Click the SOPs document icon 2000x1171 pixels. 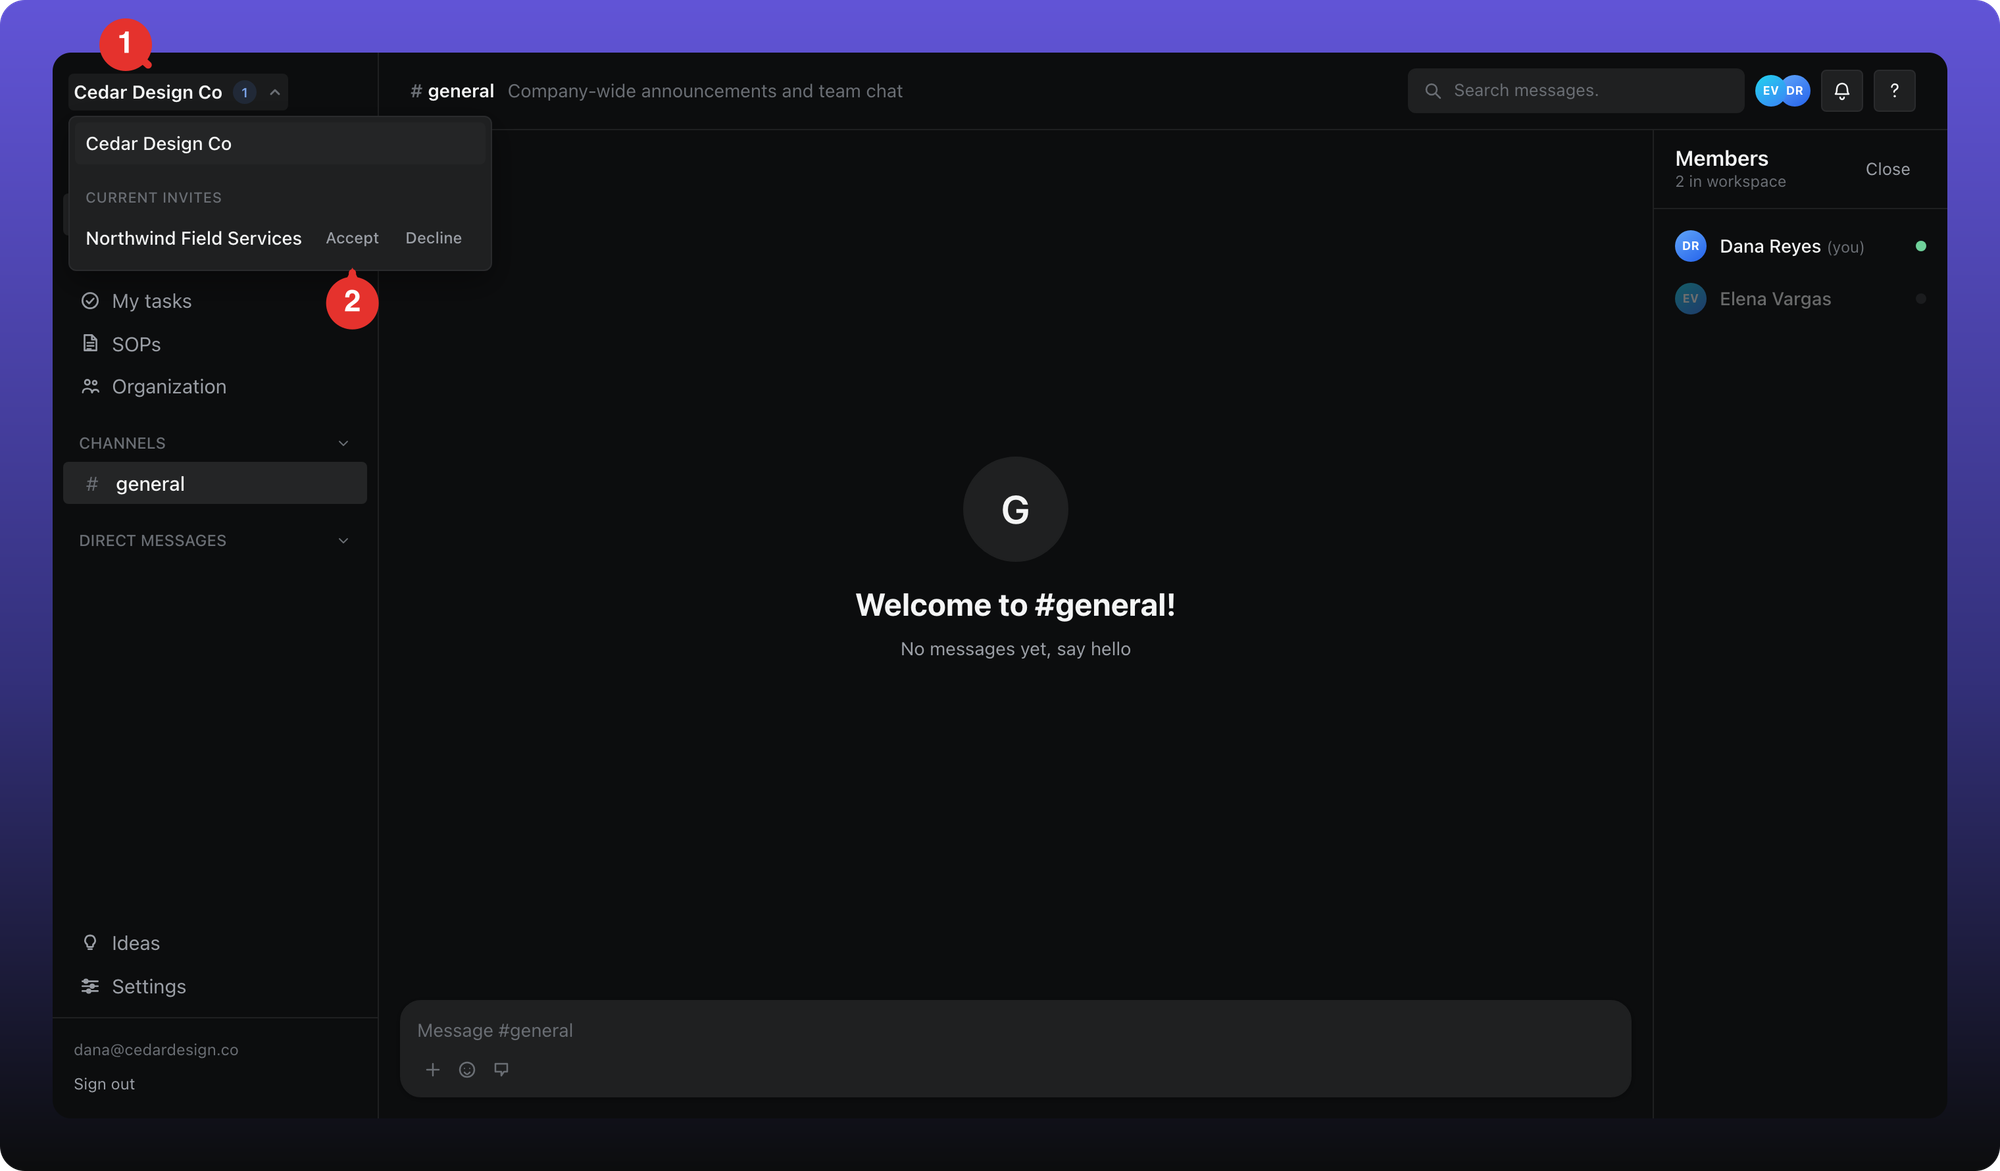90,344
